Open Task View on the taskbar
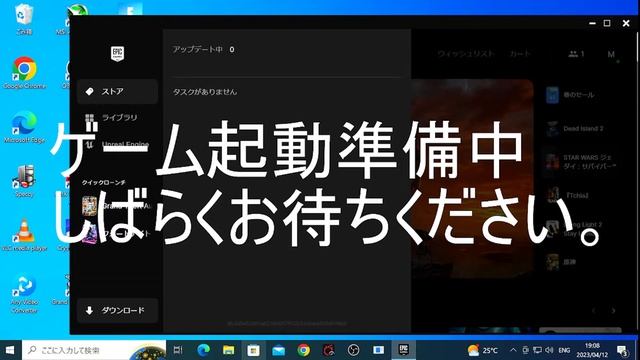 178,350
